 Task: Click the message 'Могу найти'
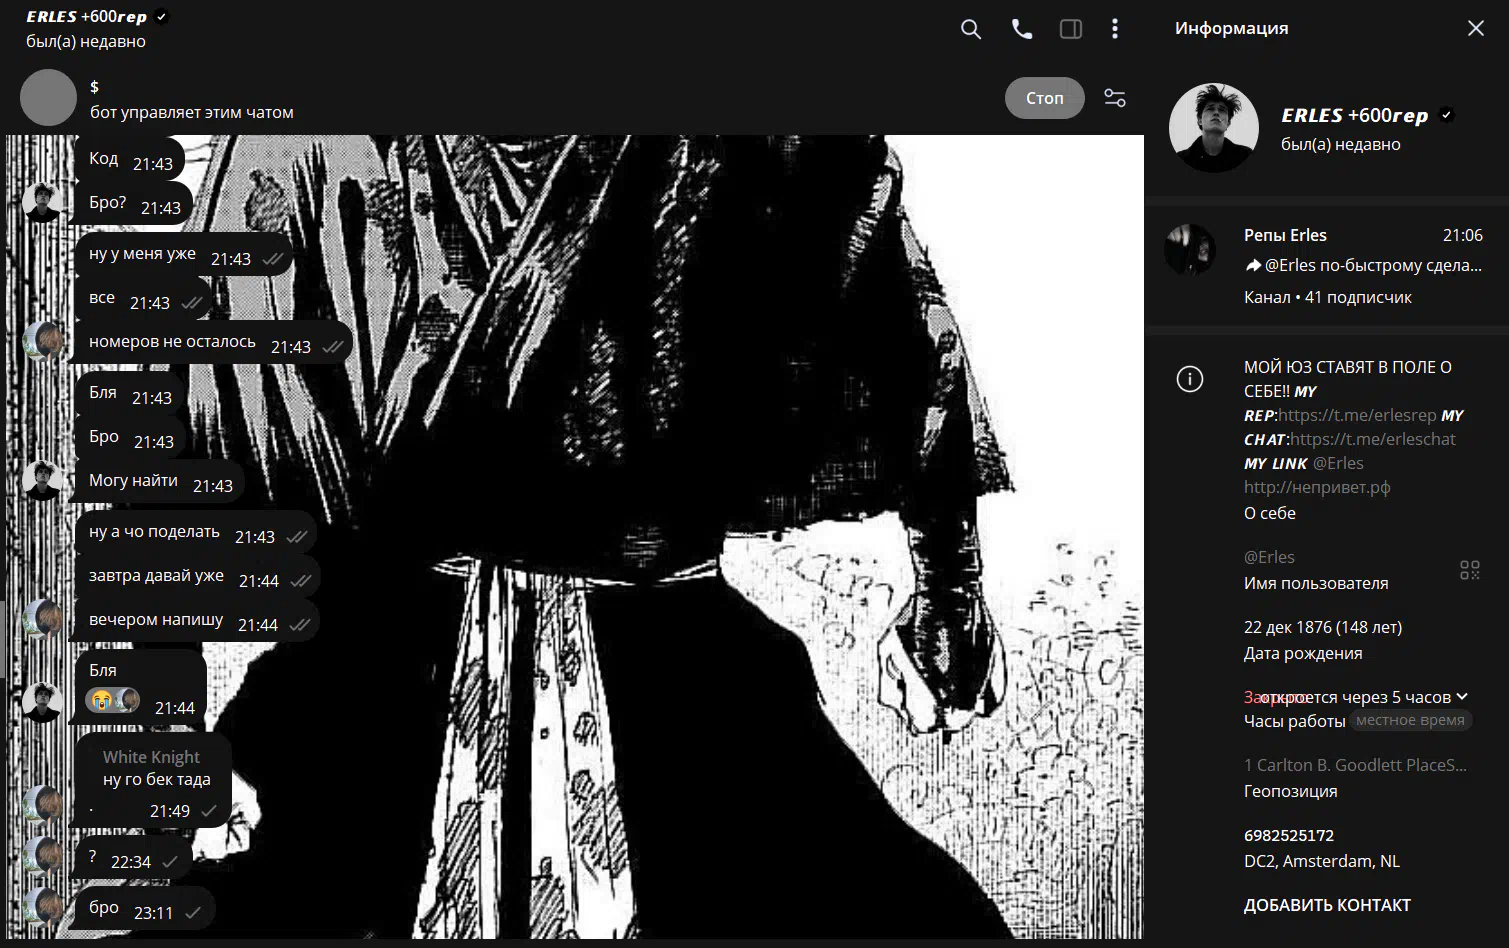[160, 482]
